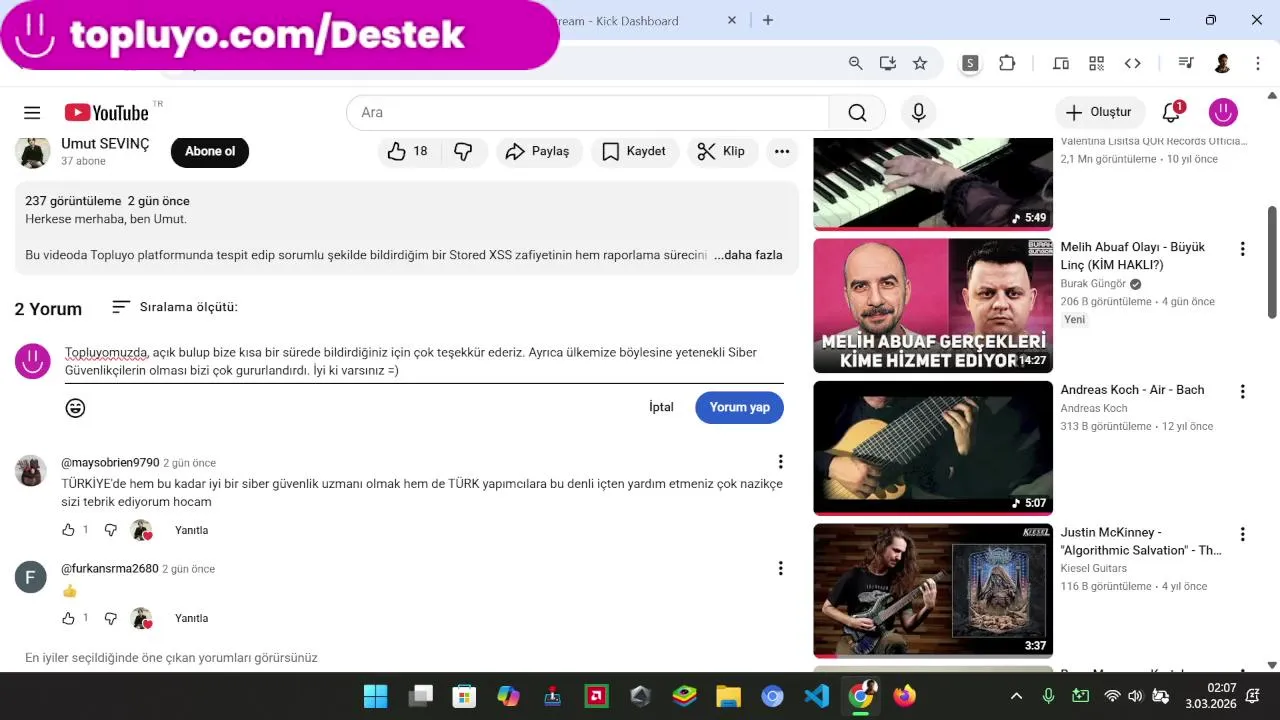Click the zoom magnifier in address bar
The width and height of the screenshot is (1280, 720).
[855, 63]
